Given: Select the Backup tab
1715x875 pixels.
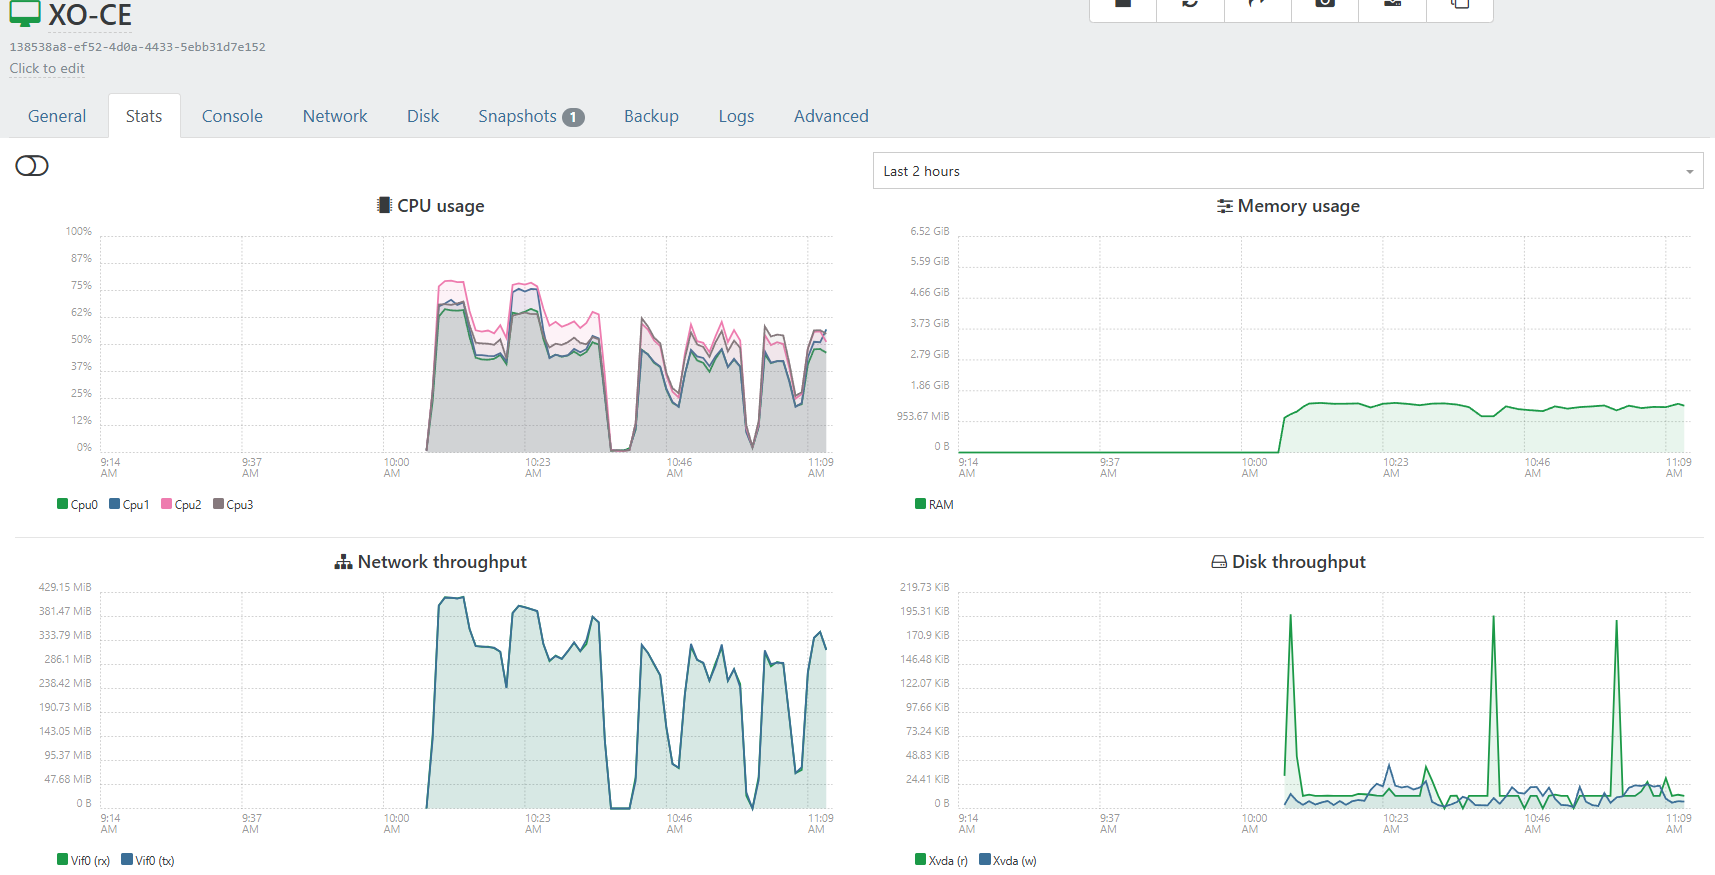Looking at the screenshot, I should (x=651, y=116).
